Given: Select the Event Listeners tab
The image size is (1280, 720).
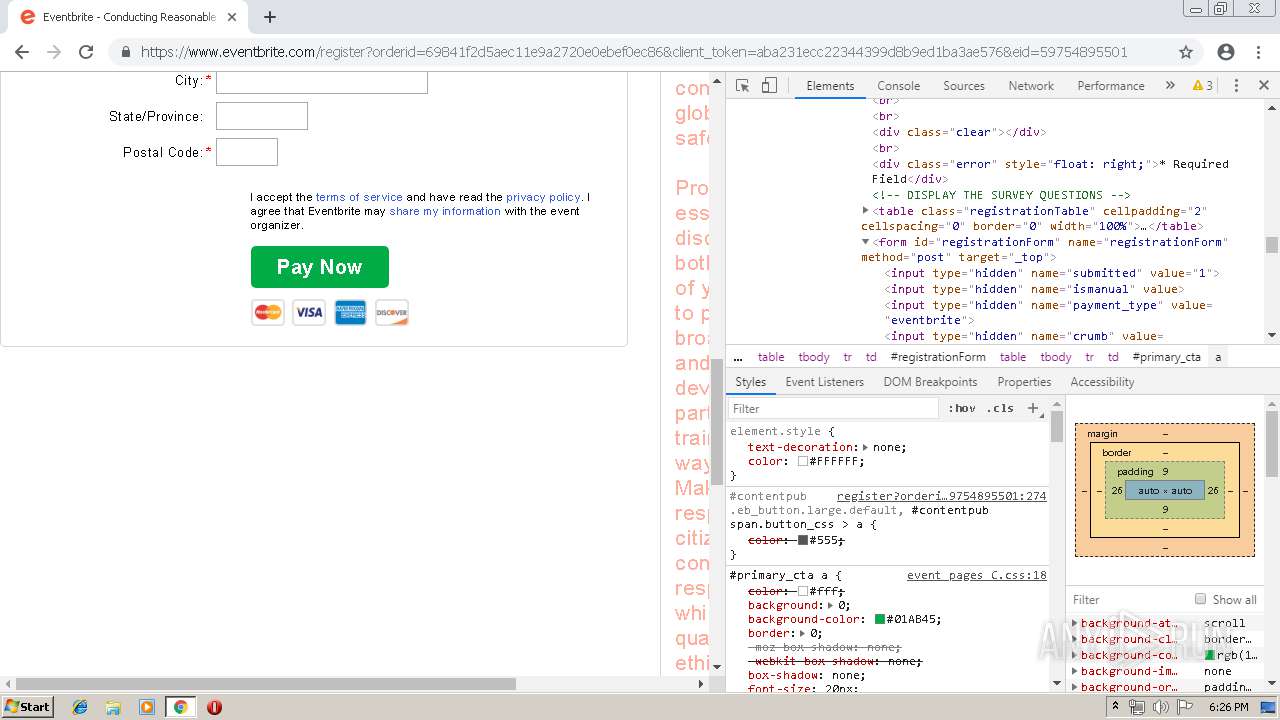Looking at the screenshot, I should point(824,382).
